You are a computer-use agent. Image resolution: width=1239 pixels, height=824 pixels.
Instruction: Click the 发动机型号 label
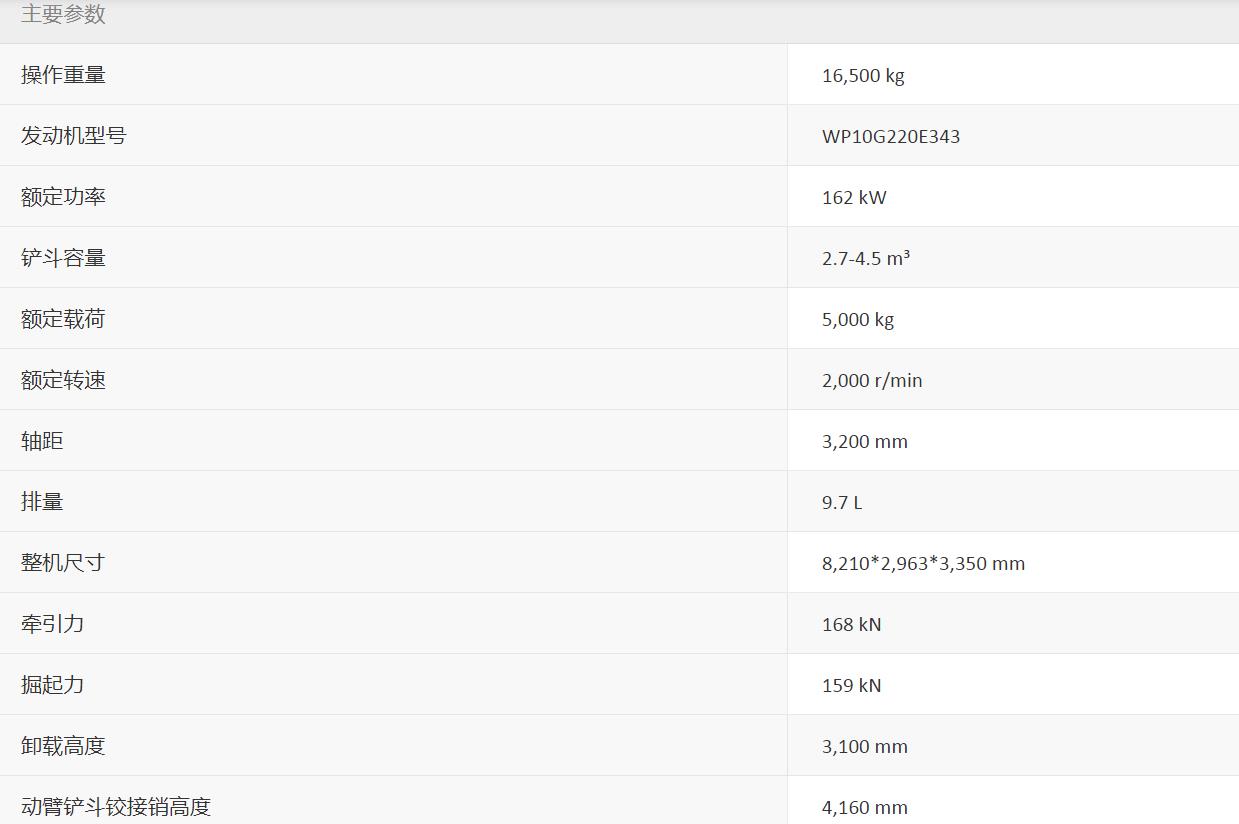pyautogui.click(x=74, y=136)
